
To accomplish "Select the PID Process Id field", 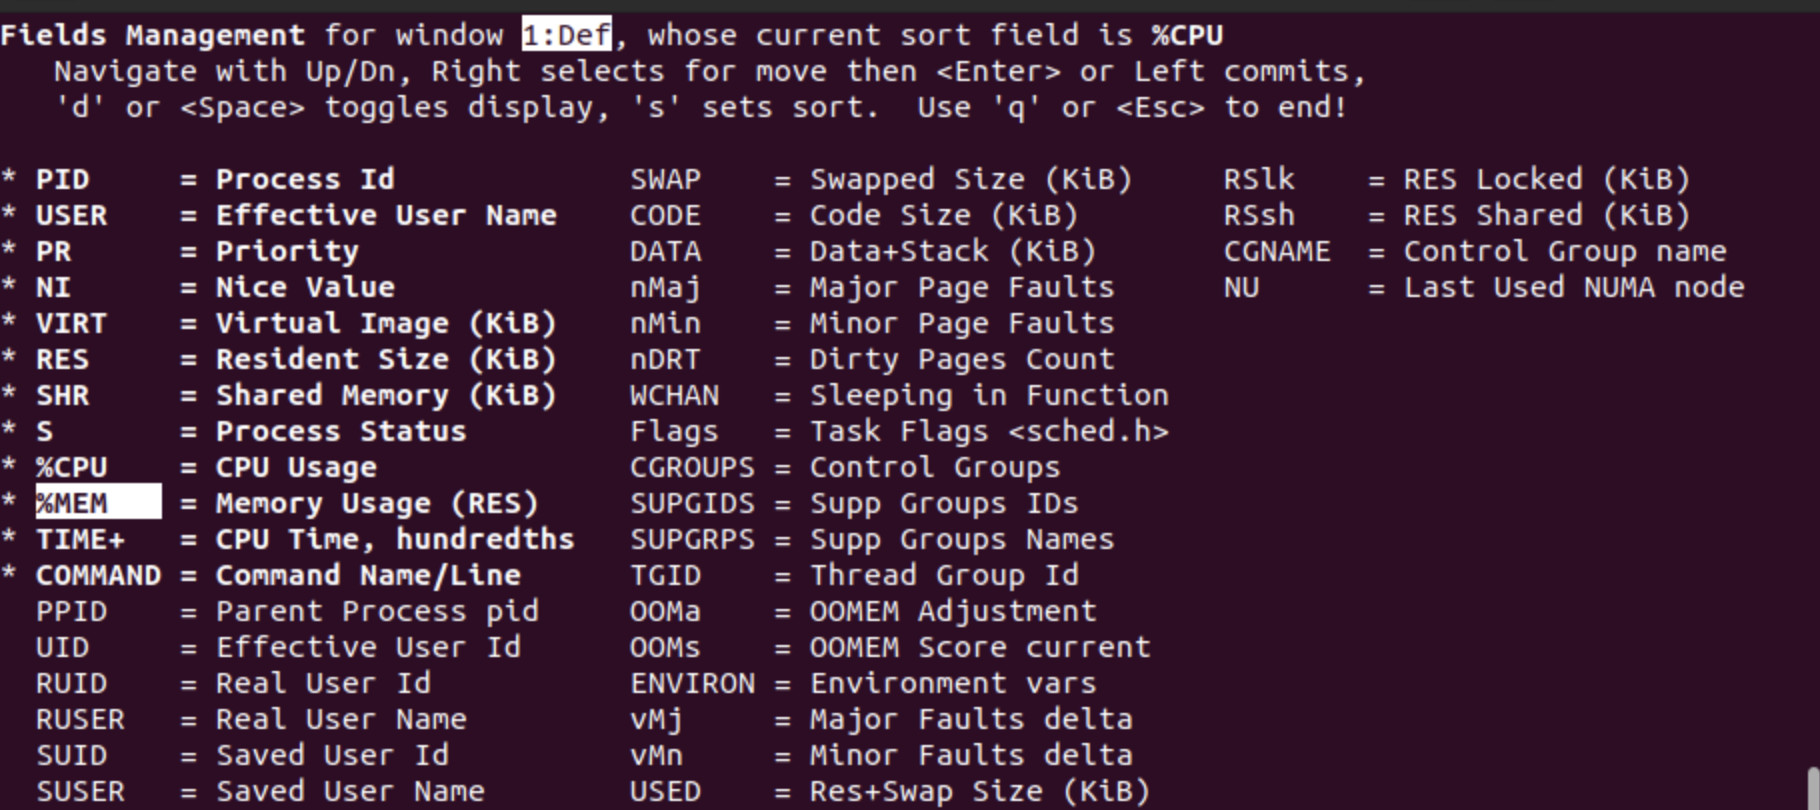I will point(62,179).
